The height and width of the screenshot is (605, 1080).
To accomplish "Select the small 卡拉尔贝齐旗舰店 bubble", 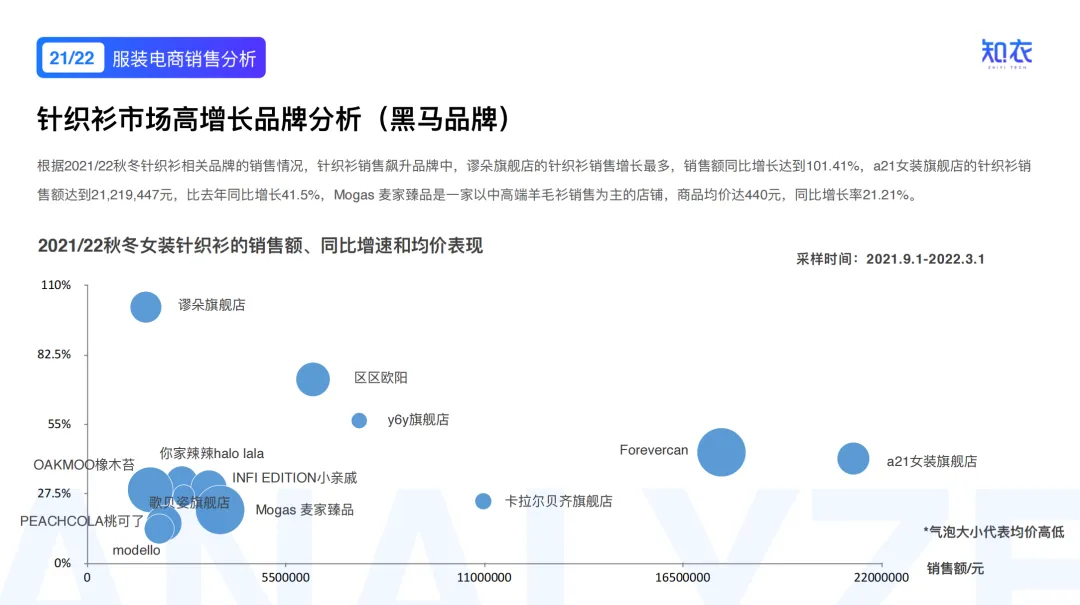I will 484,501.
